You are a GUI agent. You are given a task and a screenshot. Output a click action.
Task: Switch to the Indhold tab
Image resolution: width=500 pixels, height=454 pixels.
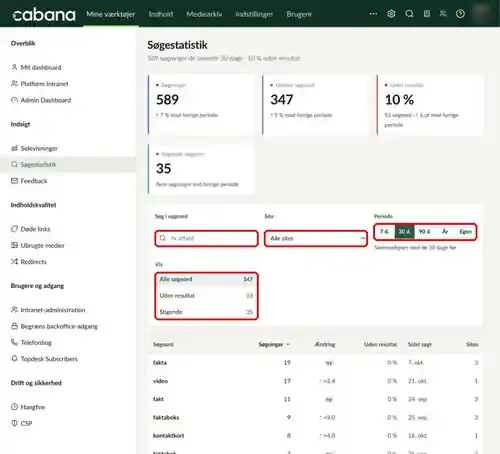coord(161,14)
